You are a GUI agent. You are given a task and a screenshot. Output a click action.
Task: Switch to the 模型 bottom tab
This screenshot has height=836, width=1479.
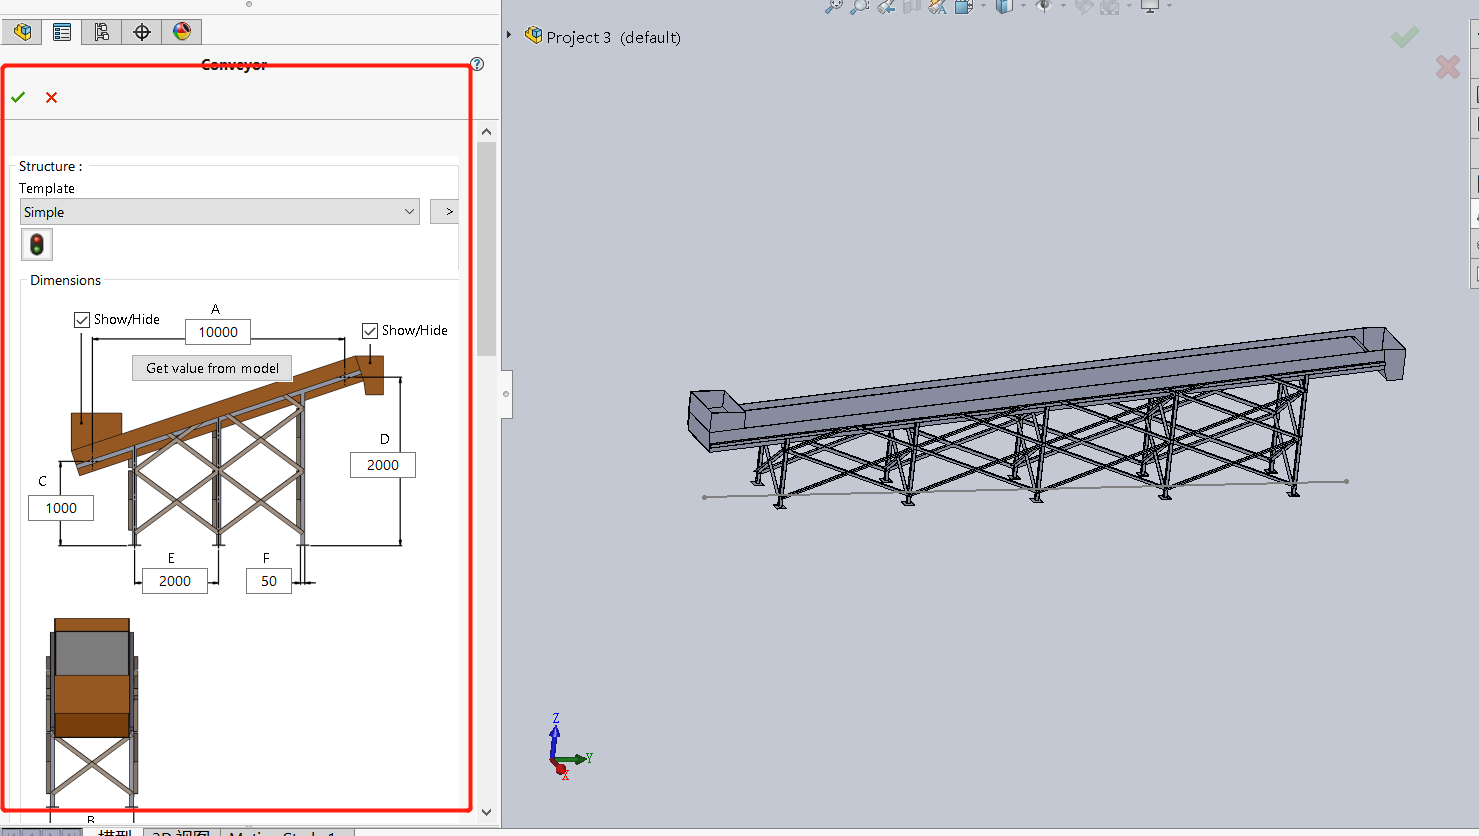pyautogui.click(x=115, y=832)
